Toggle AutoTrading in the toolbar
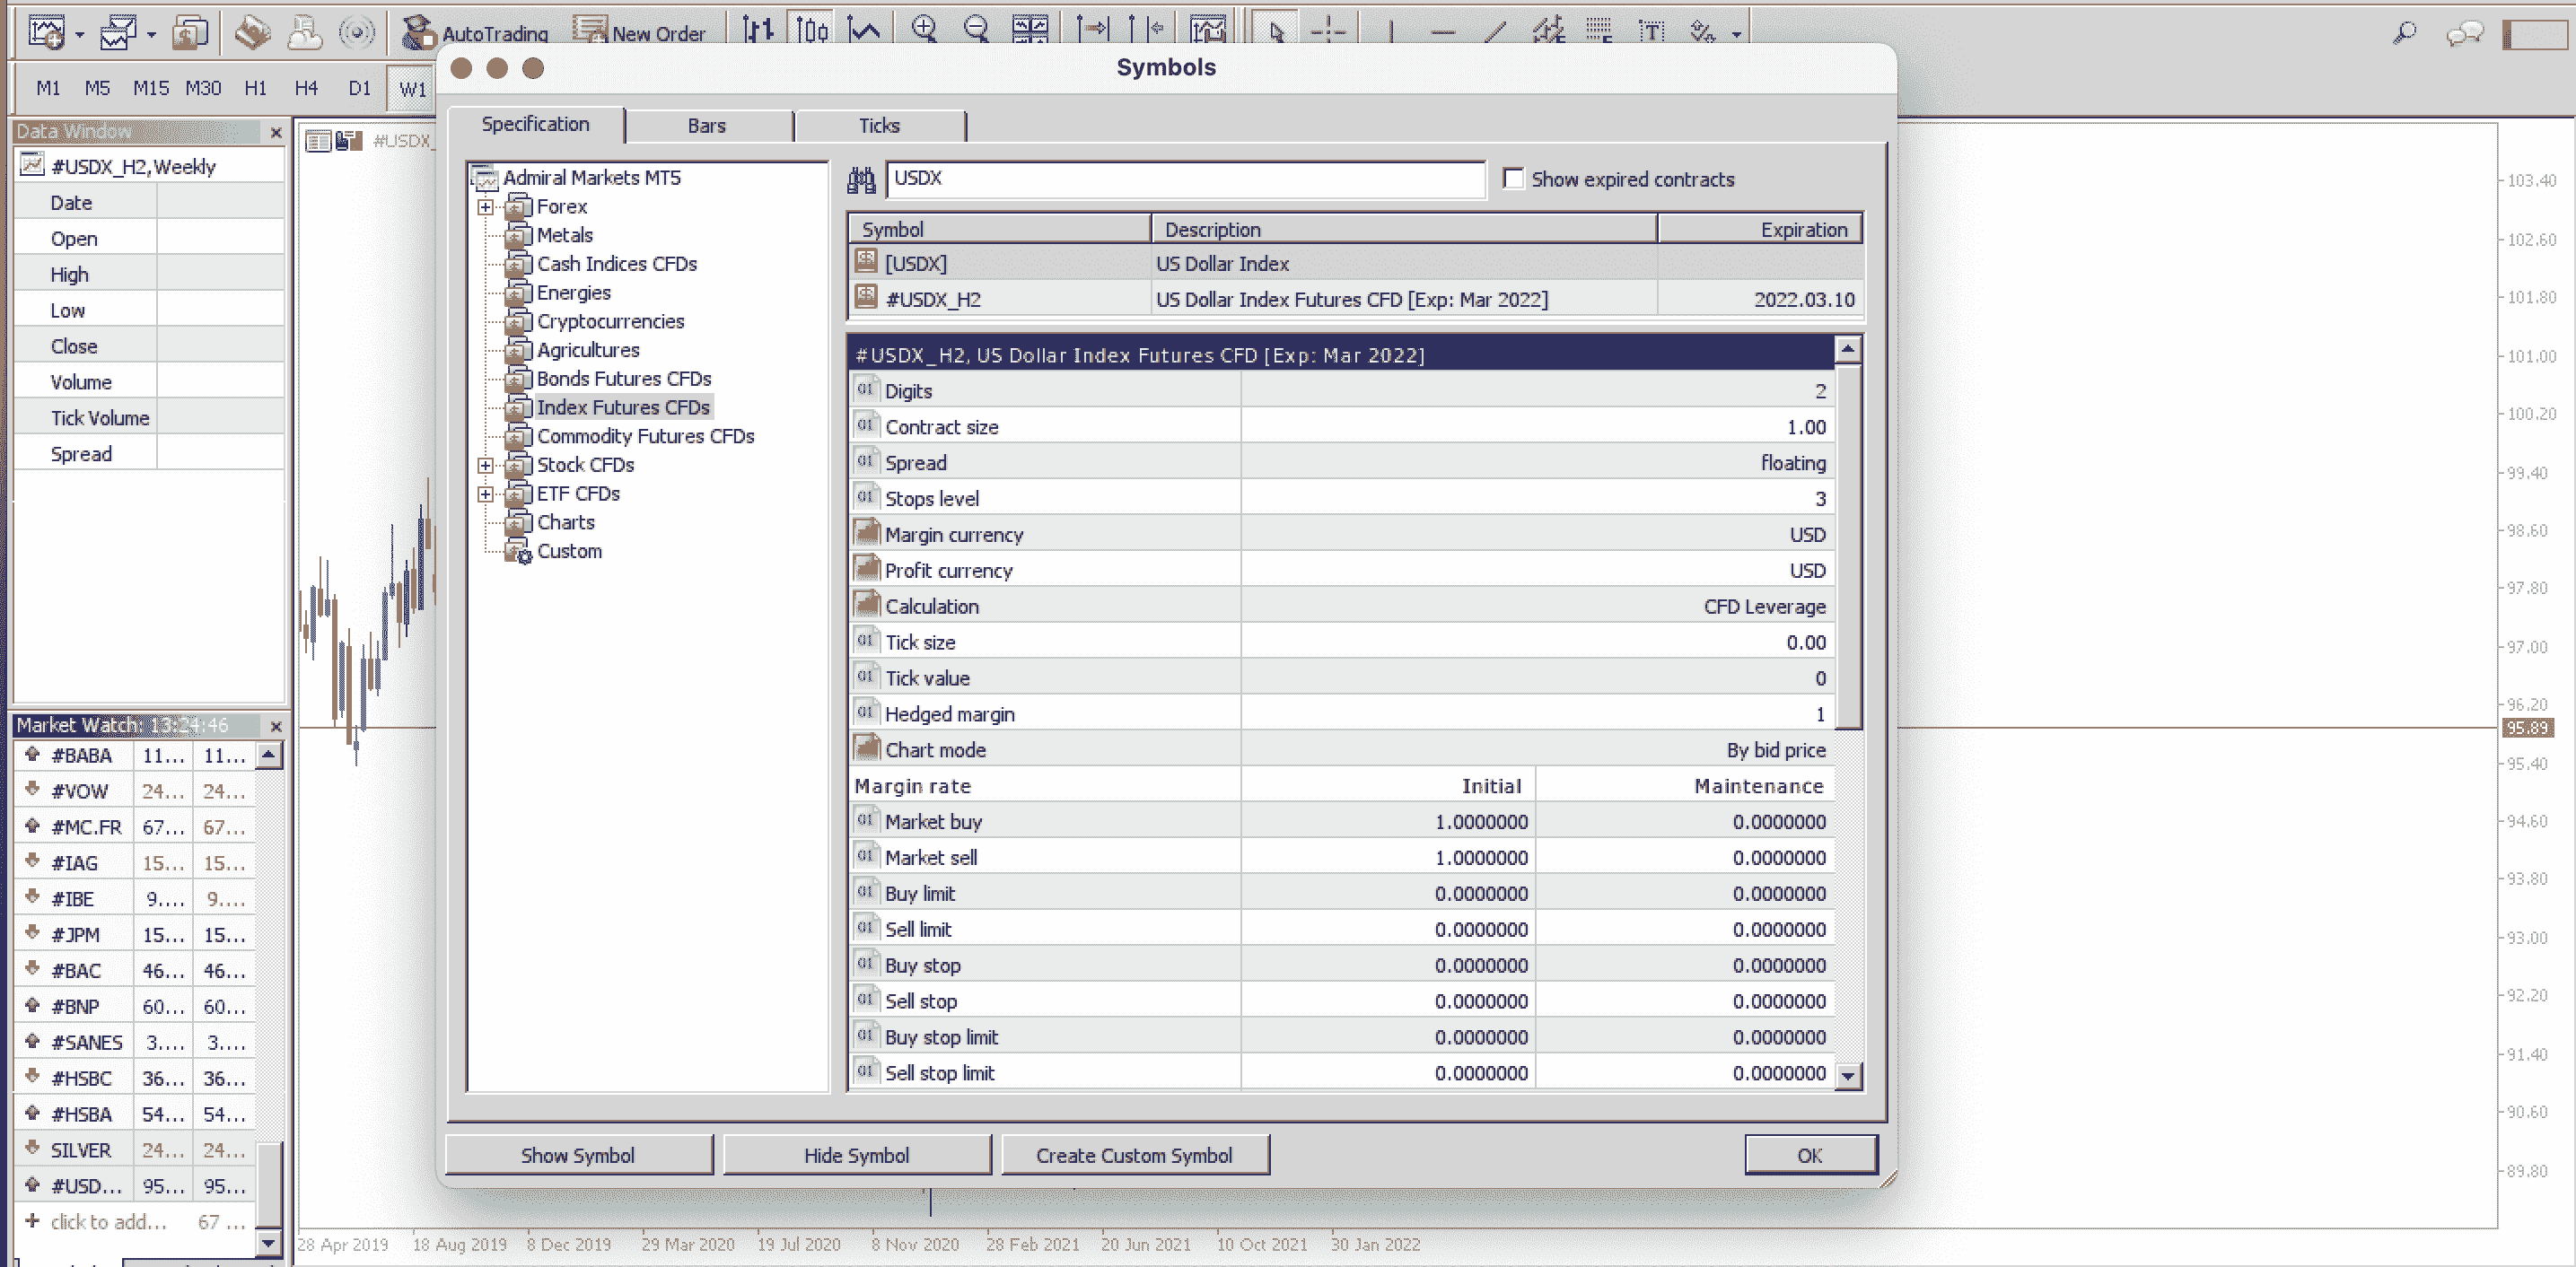This screenshot has height=1267, width=2576. point(474,32)
